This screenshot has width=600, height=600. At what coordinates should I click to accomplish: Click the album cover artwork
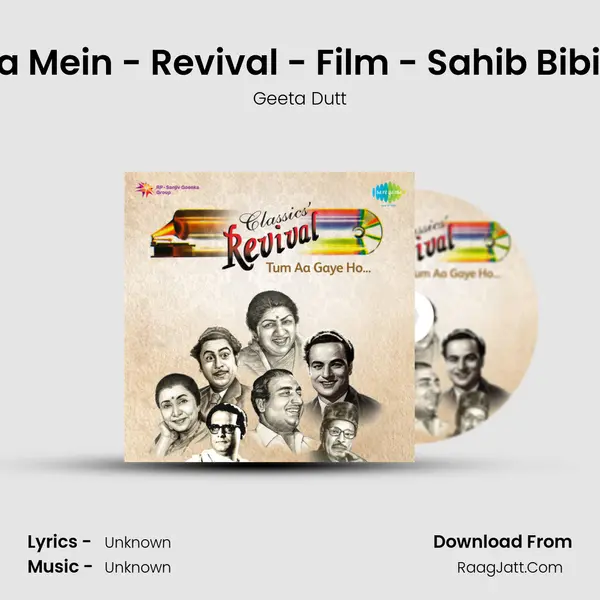(269, 317)
